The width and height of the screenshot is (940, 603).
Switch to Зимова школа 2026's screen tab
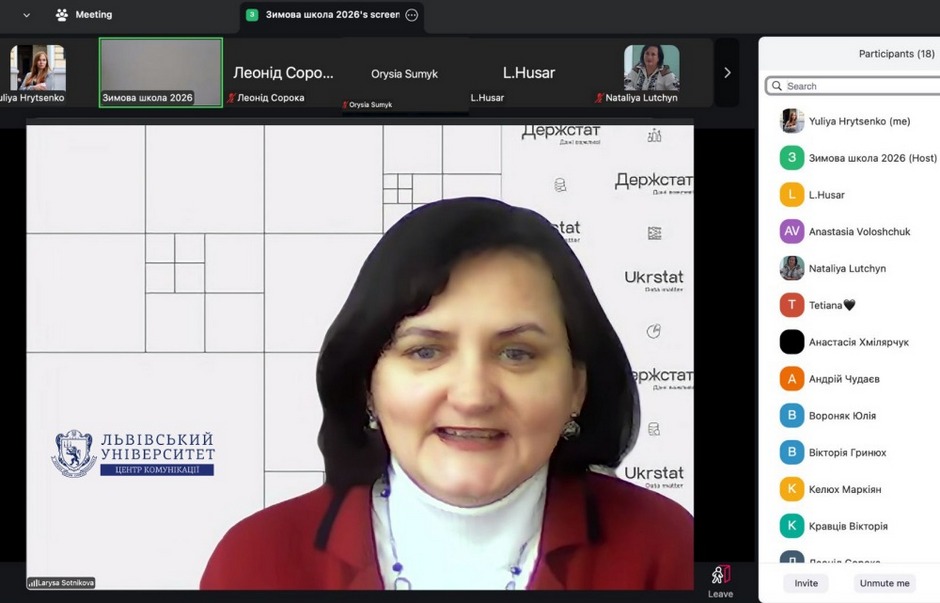tap(330, 15)
